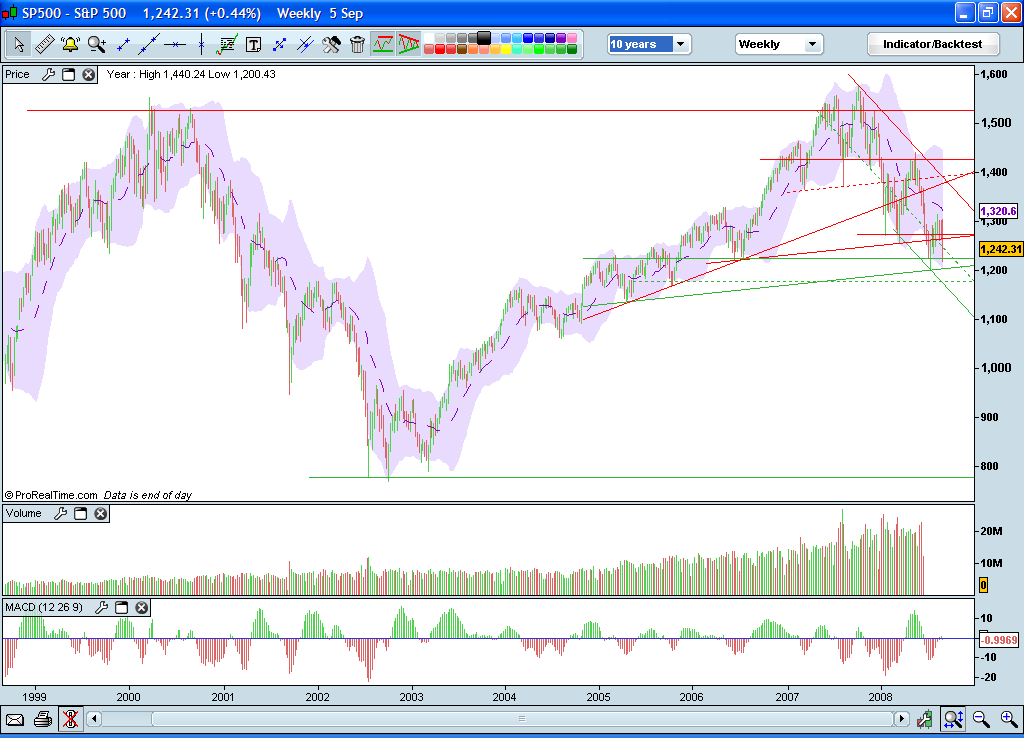Click the 1,600 price axis label
The height and width of the screenshot is (738, 1024).
coord(994,74)
